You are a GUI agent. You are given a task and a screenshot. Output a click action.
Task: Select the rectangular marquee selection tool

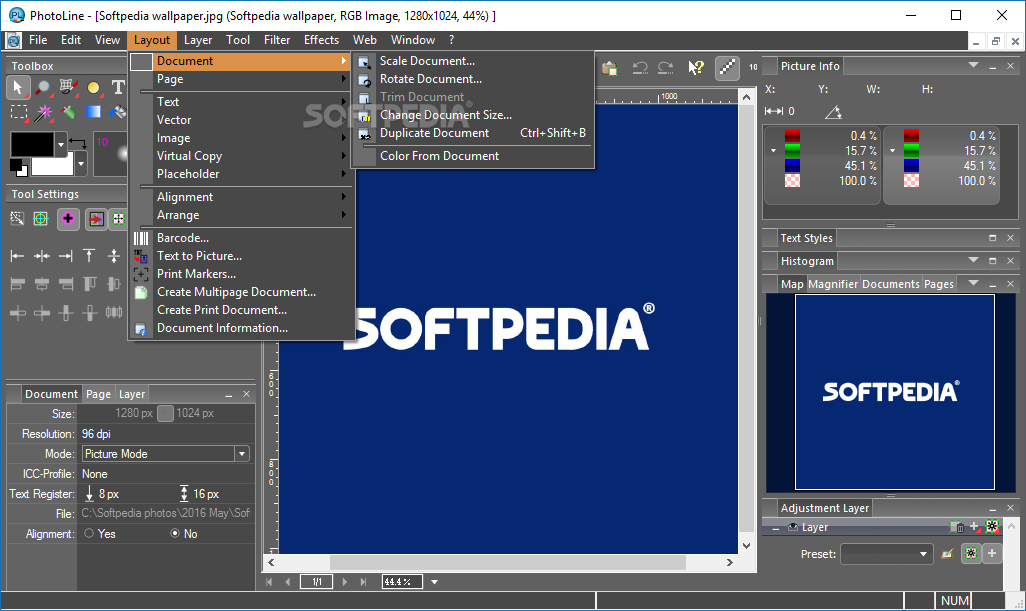tap(19, 113)
